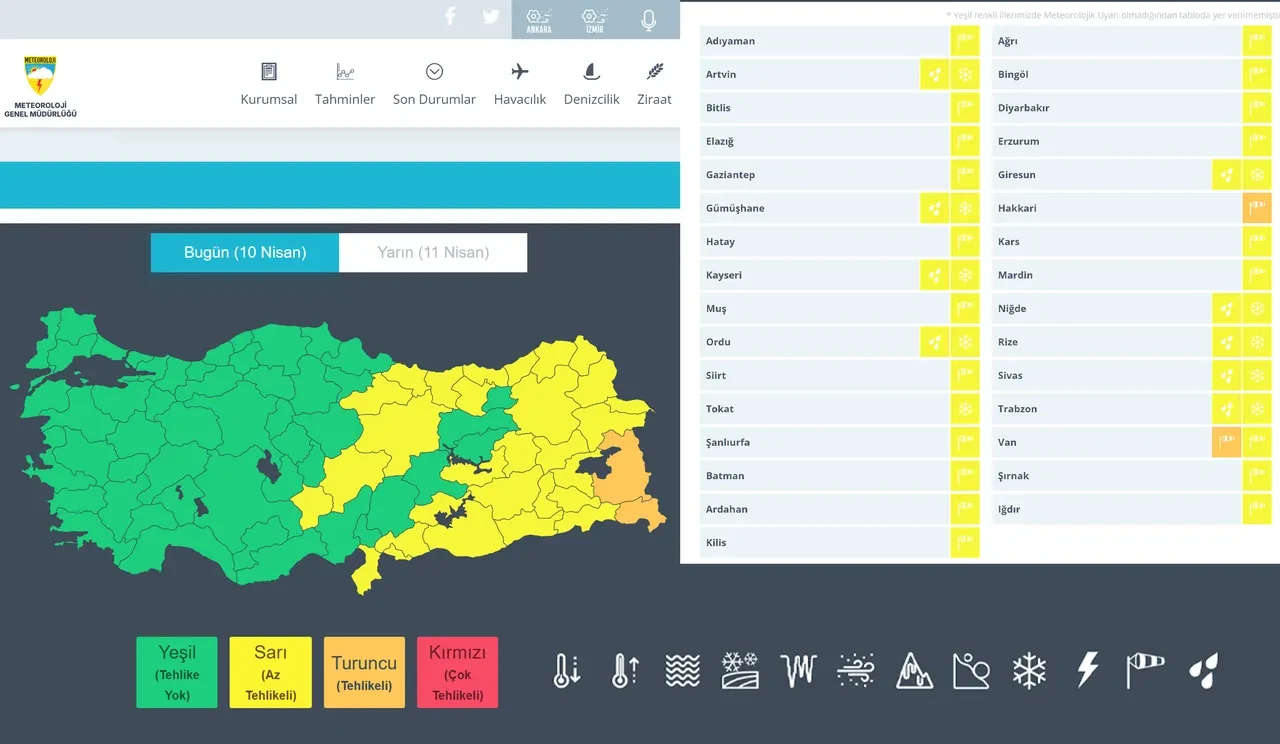
Task: Select the waves flood warning icon
Action: (x=682, y=670)
